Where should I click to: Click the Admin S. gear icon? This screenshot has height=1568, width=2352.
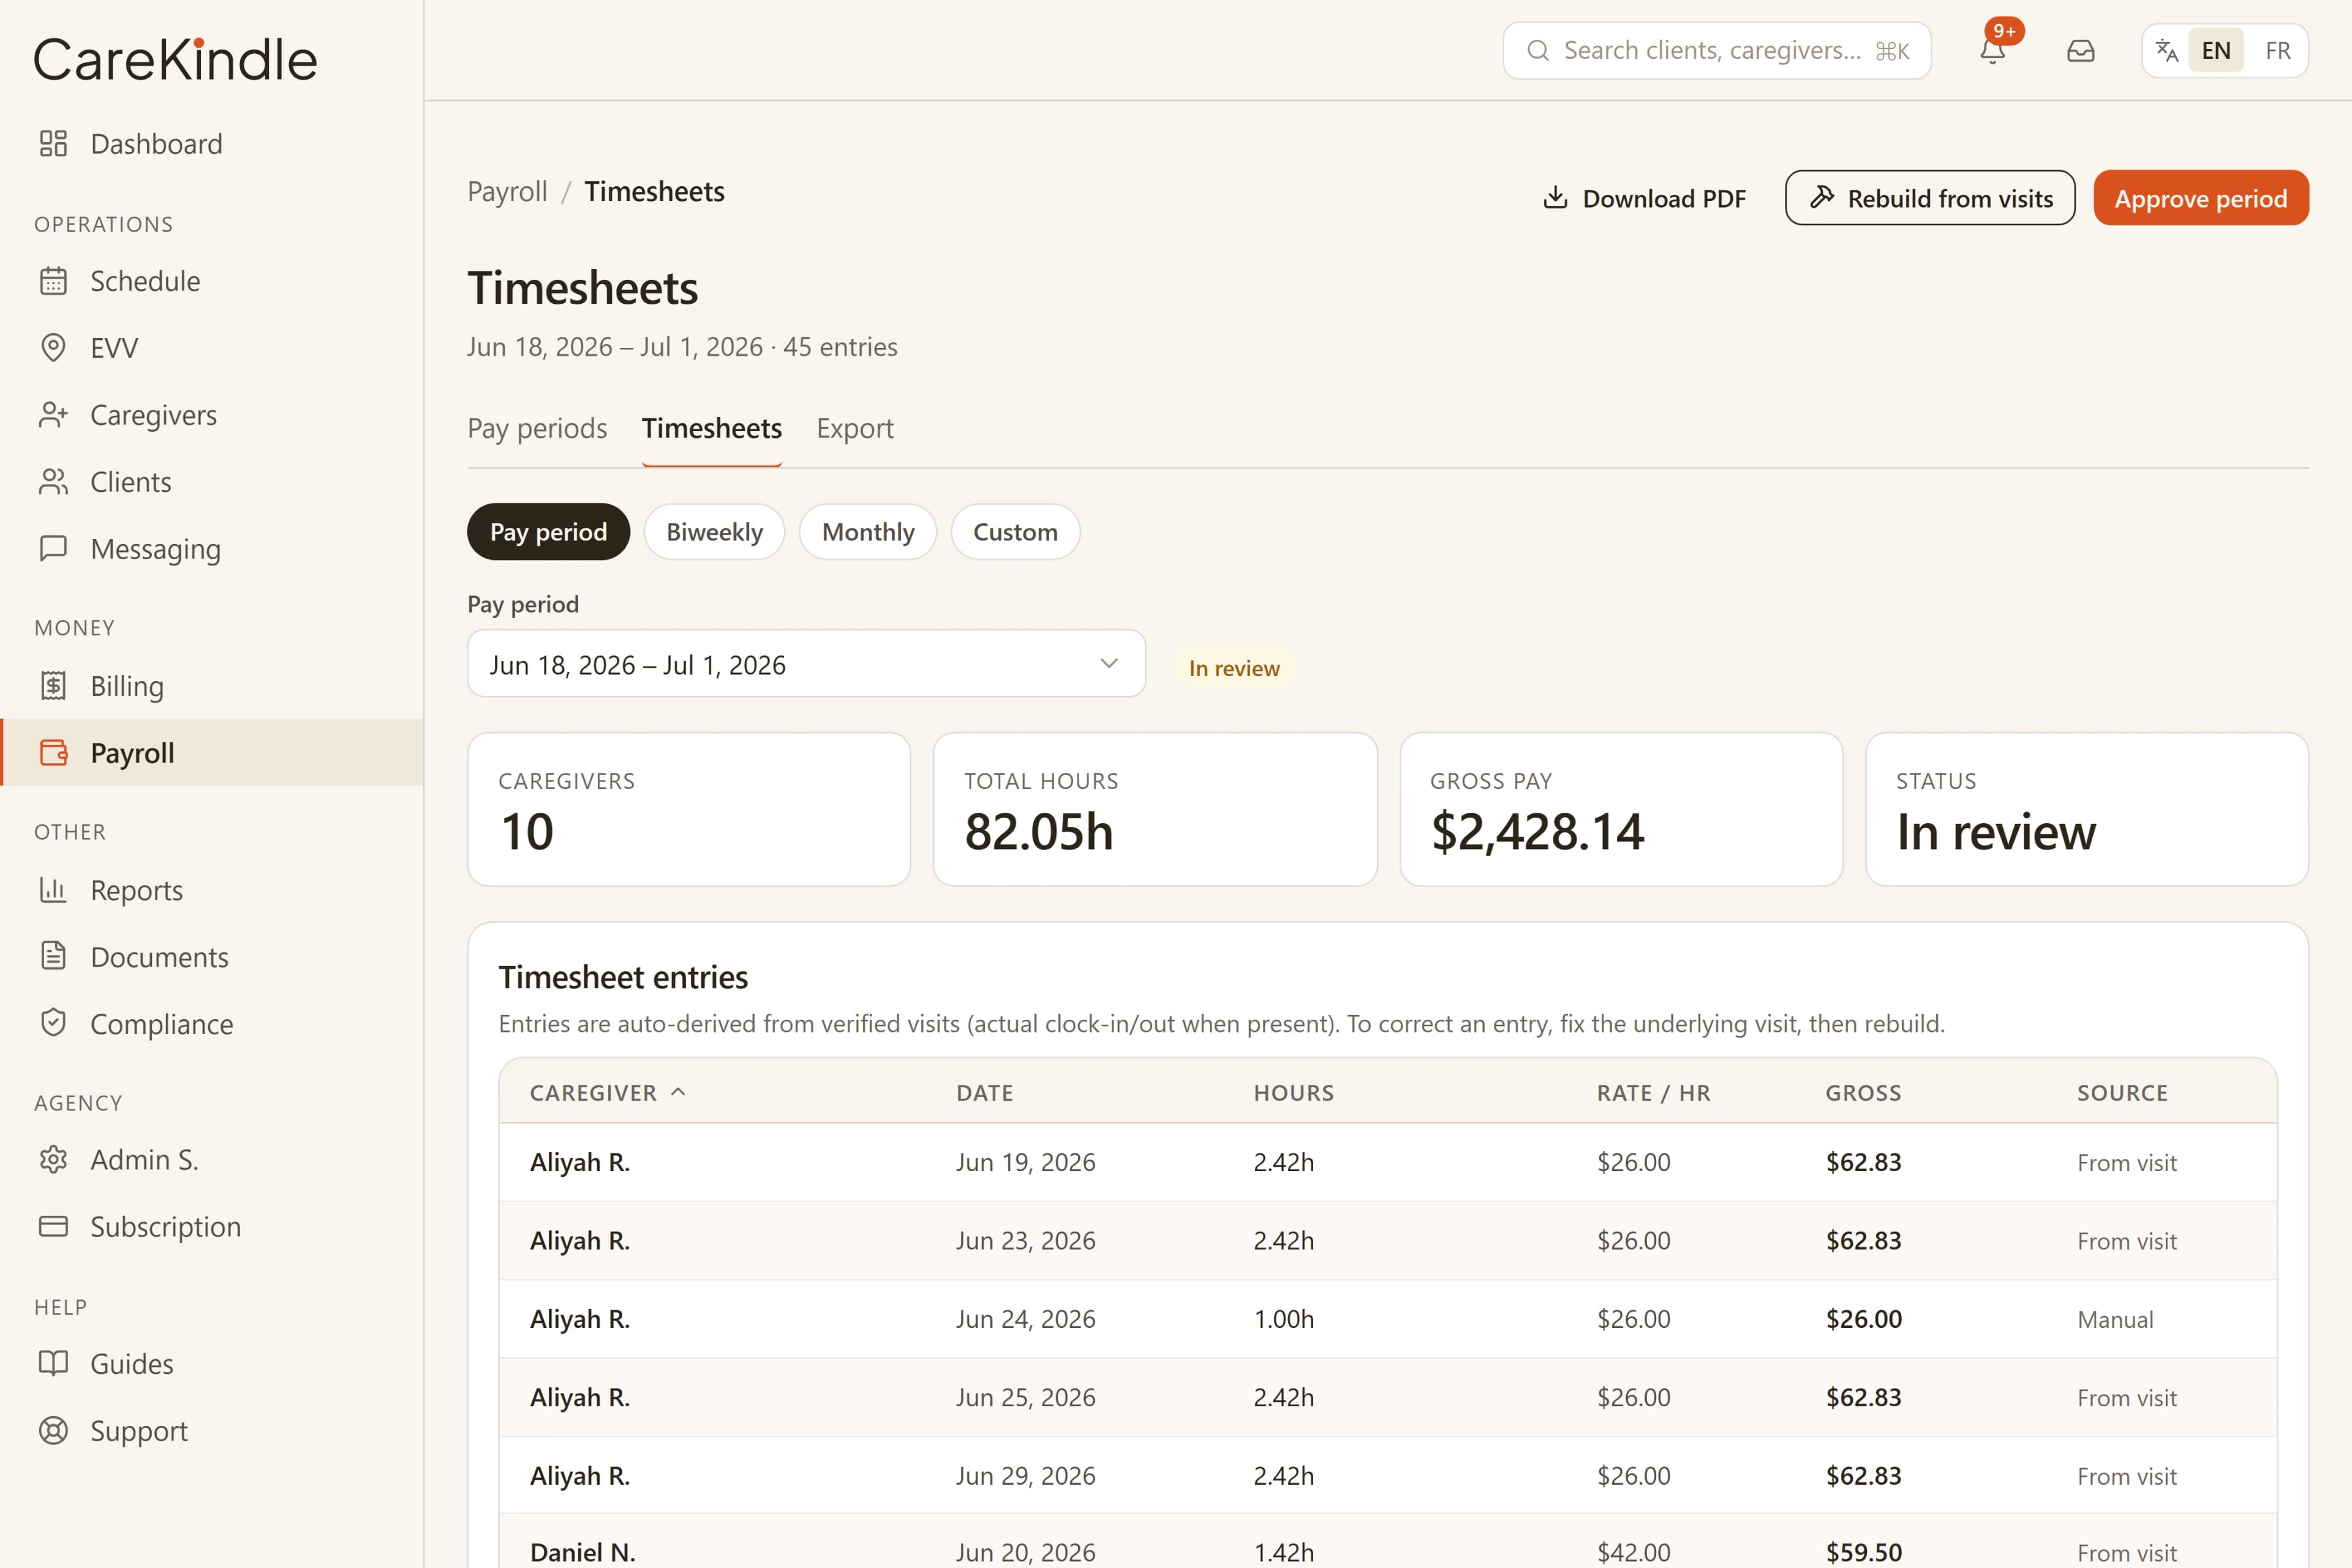(53, 1160)
